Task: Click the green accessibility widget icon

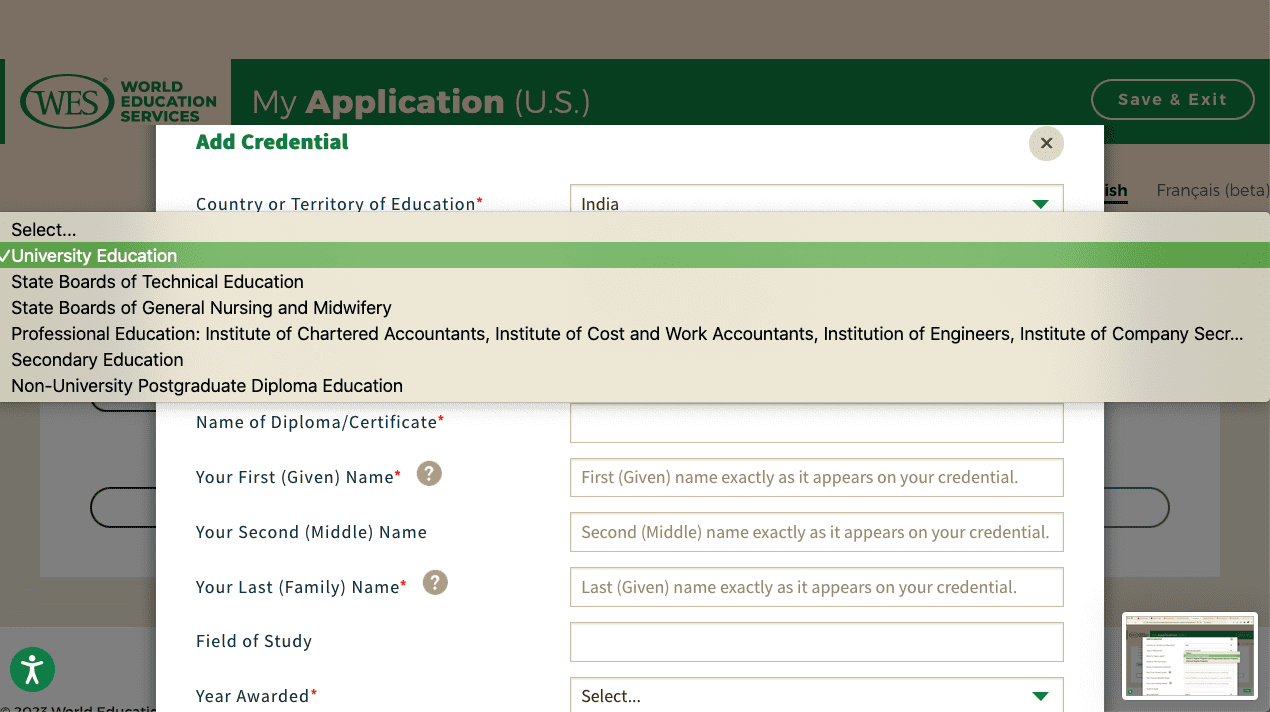Action: tap(32, 670)
